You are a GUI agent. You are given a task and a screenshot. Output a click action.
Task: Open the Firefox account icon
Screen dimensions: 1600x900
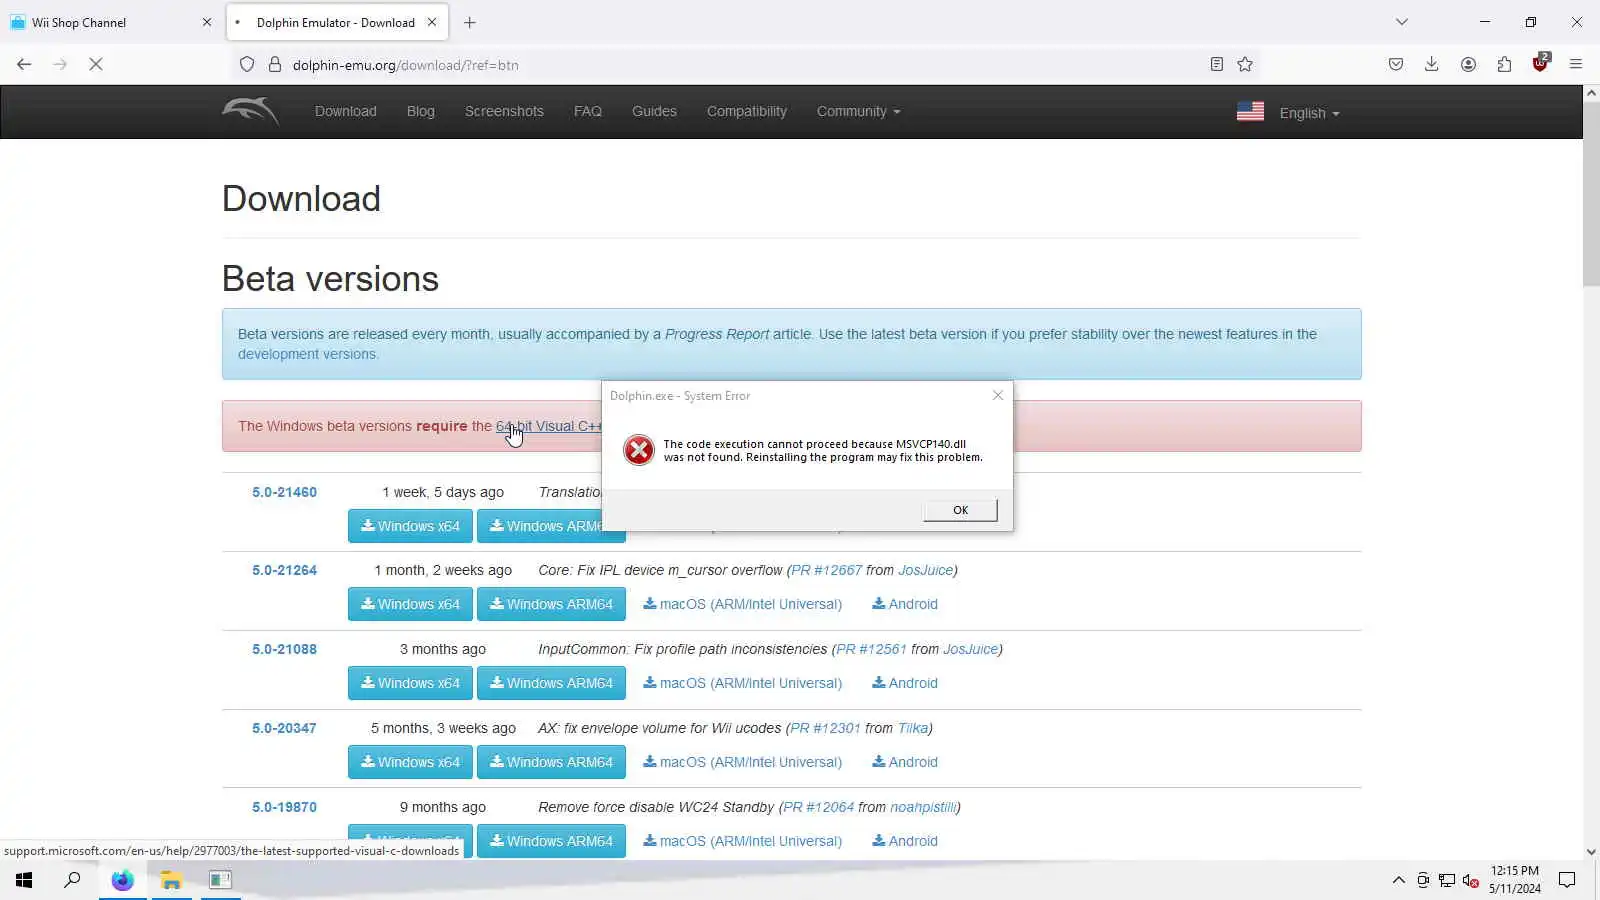tap(1468, 64)
